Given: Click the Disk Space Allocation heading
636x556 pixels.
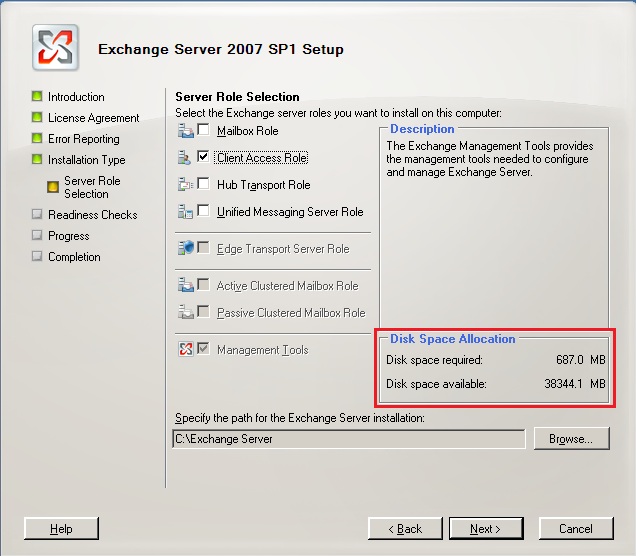Looking at the screenshot, I should 453,339.
